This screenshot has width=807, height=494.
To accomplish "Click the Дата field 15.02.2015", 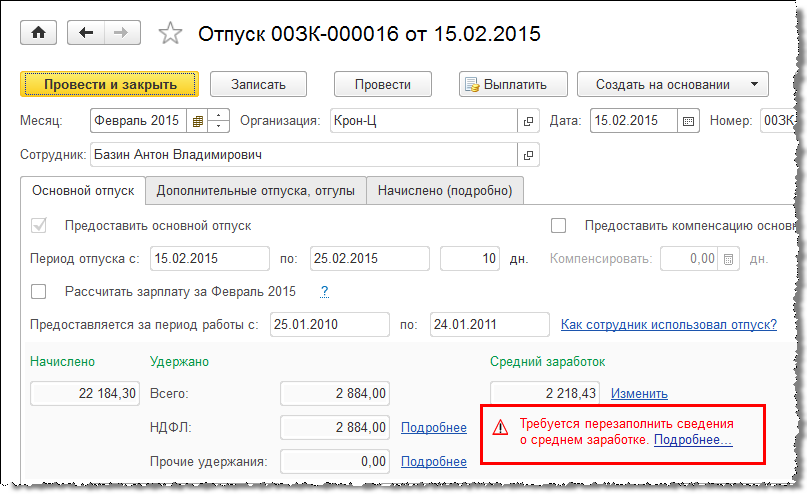I will tap(634, 121).
